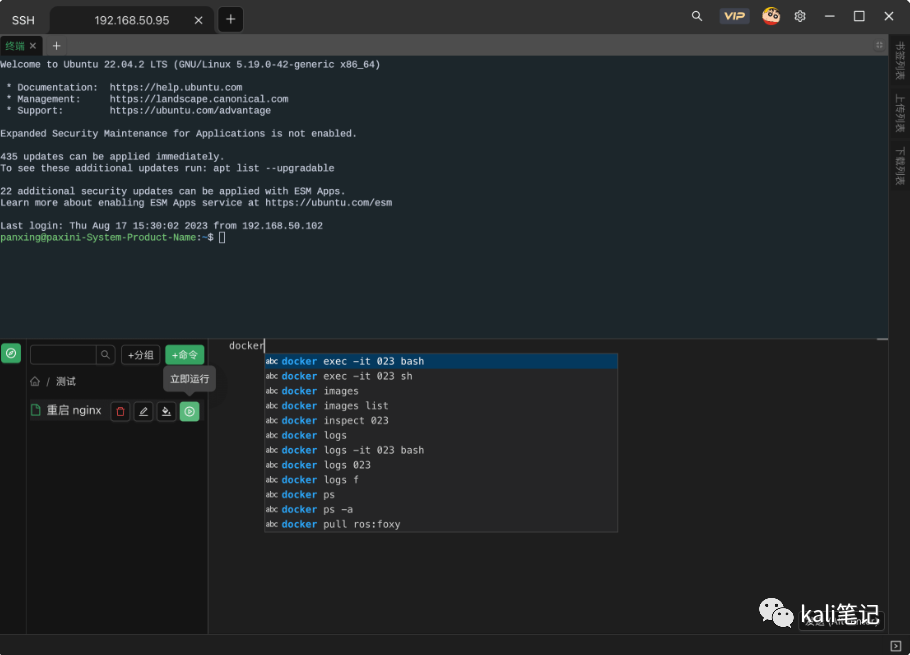Image resolution: width=910 pixels, height=655 pixels.
Task: Run the 重启 nginx command immediately
Action: [x=190, y=411]
